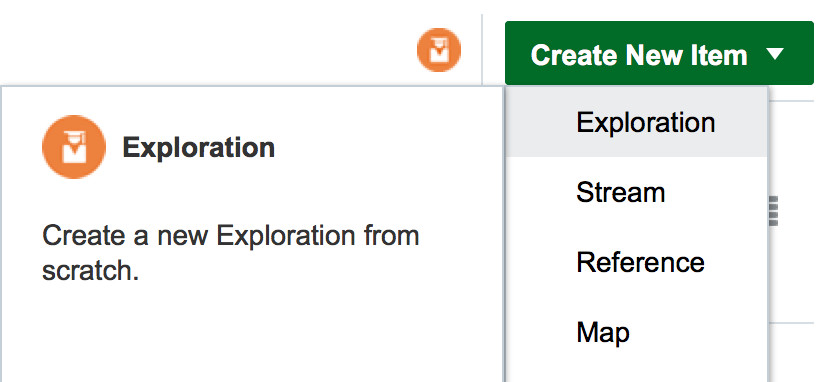The height and width of the screenshot is (382, 832).
Task: Expand the Create New Item dropdown arrow
Action: pos(775,53)
